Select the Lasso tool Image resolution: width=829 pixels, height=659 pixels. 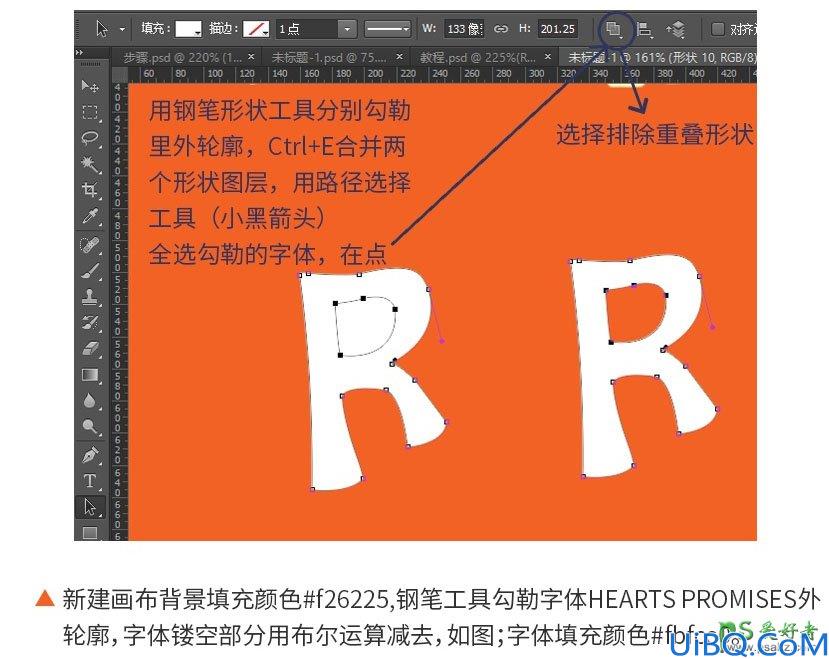[90, 139]
